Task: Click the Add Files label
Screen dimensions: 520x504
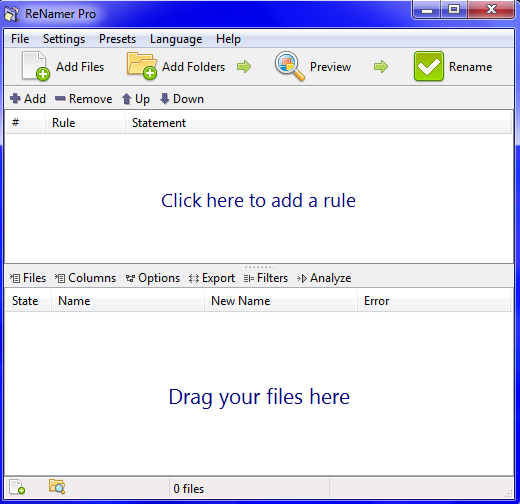Action: pos(80,67)
